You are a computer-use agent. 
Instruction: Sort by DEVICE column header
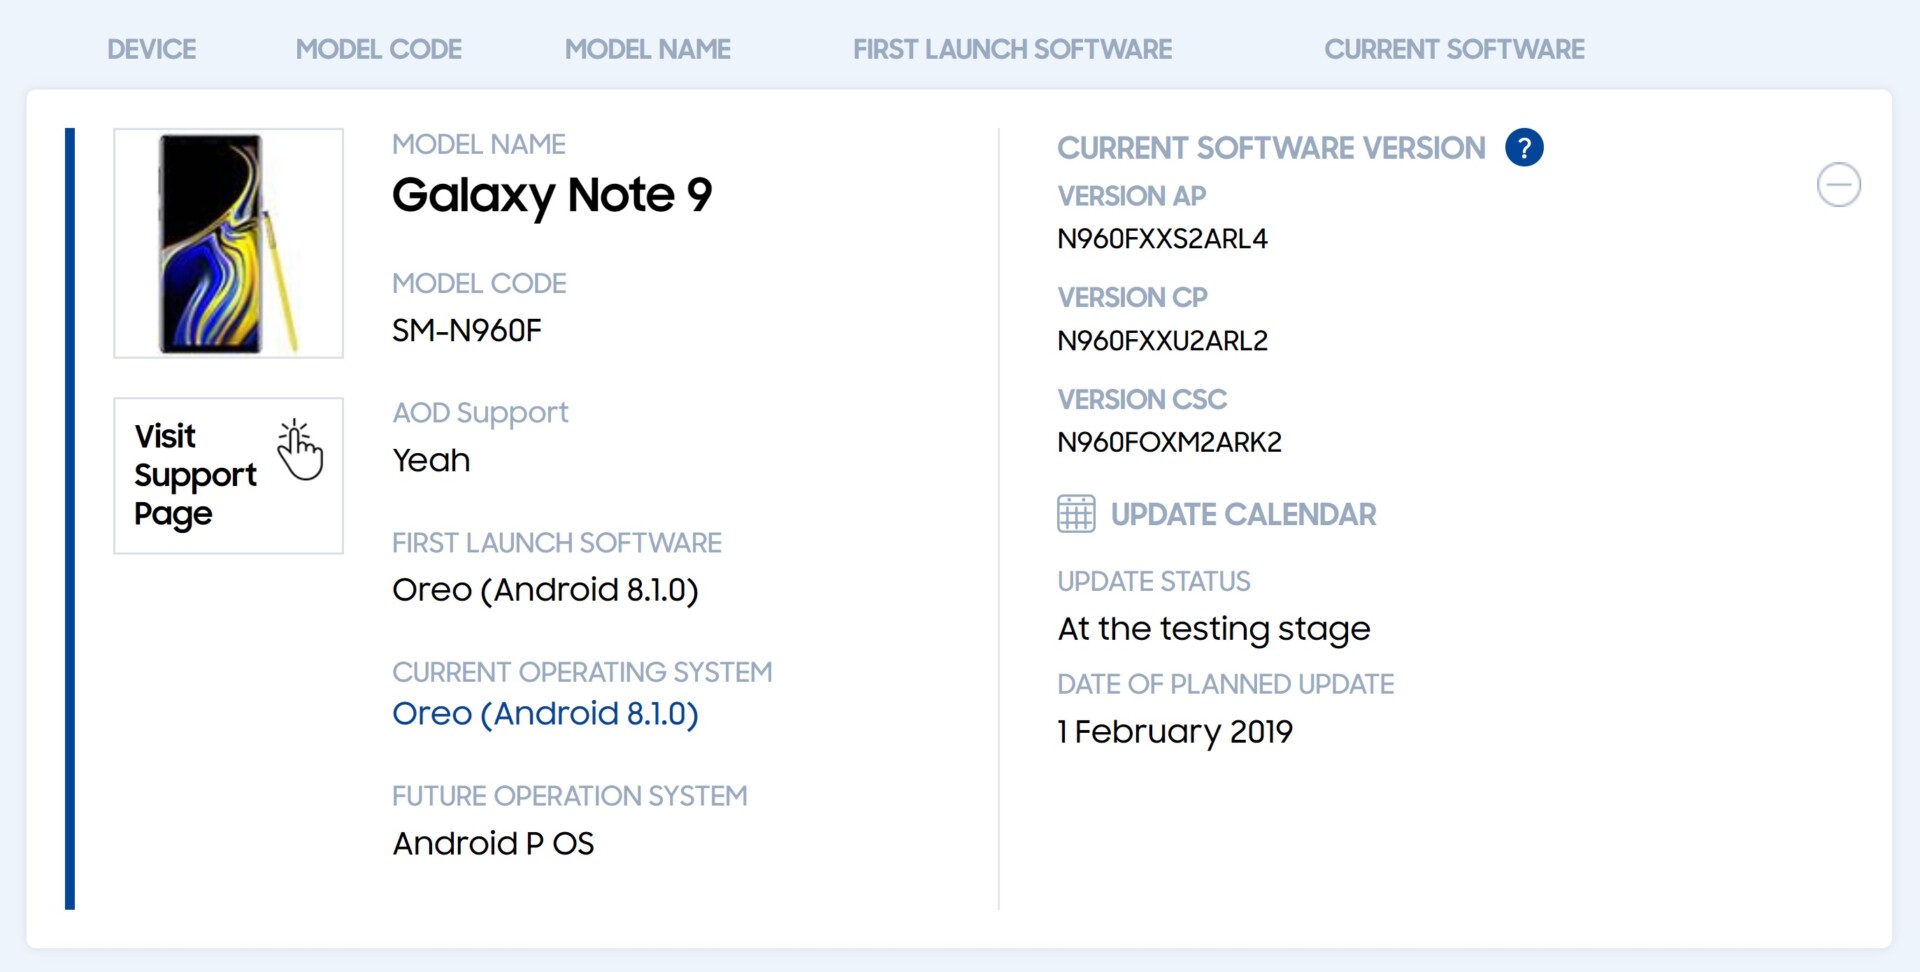click(x=151, y=49)
